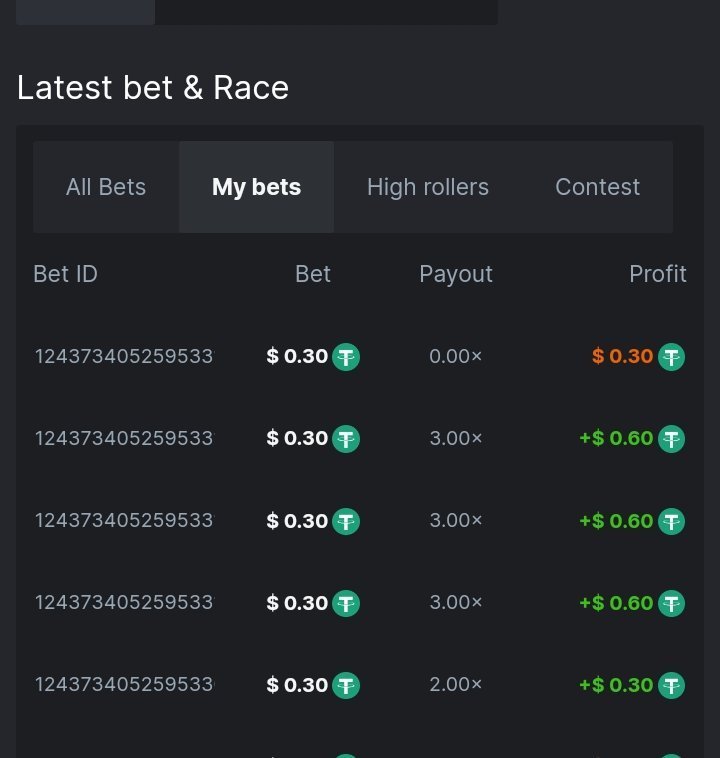Open the Contest tab

(x=597, y=187)
